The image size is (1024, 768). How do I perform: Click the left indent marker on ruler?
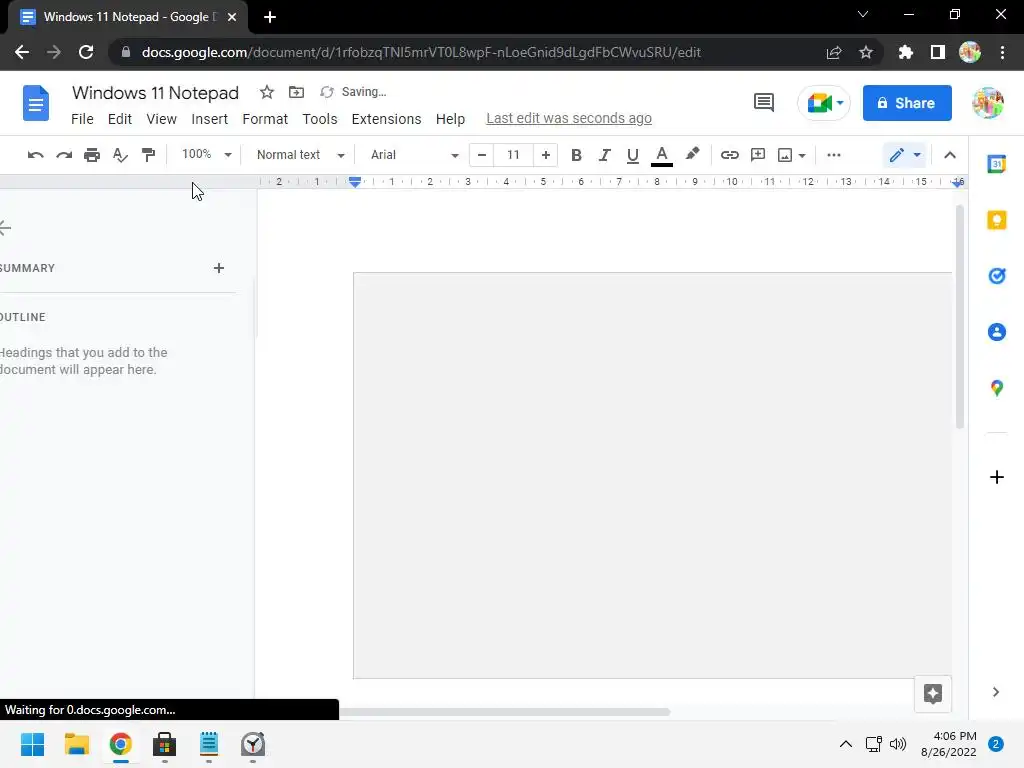point(355,184)
